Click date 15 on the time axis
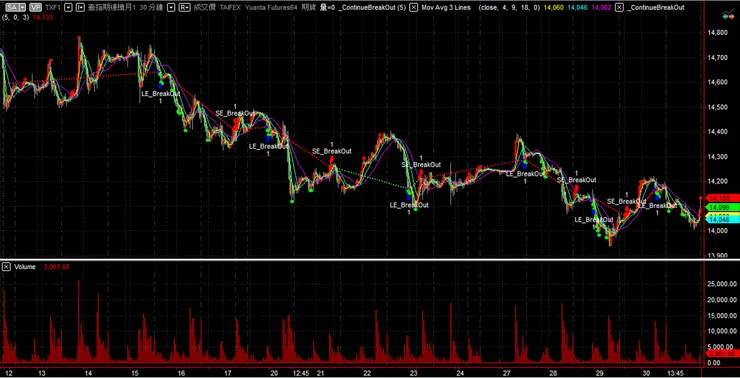740x378 pixels. (135, 373)
